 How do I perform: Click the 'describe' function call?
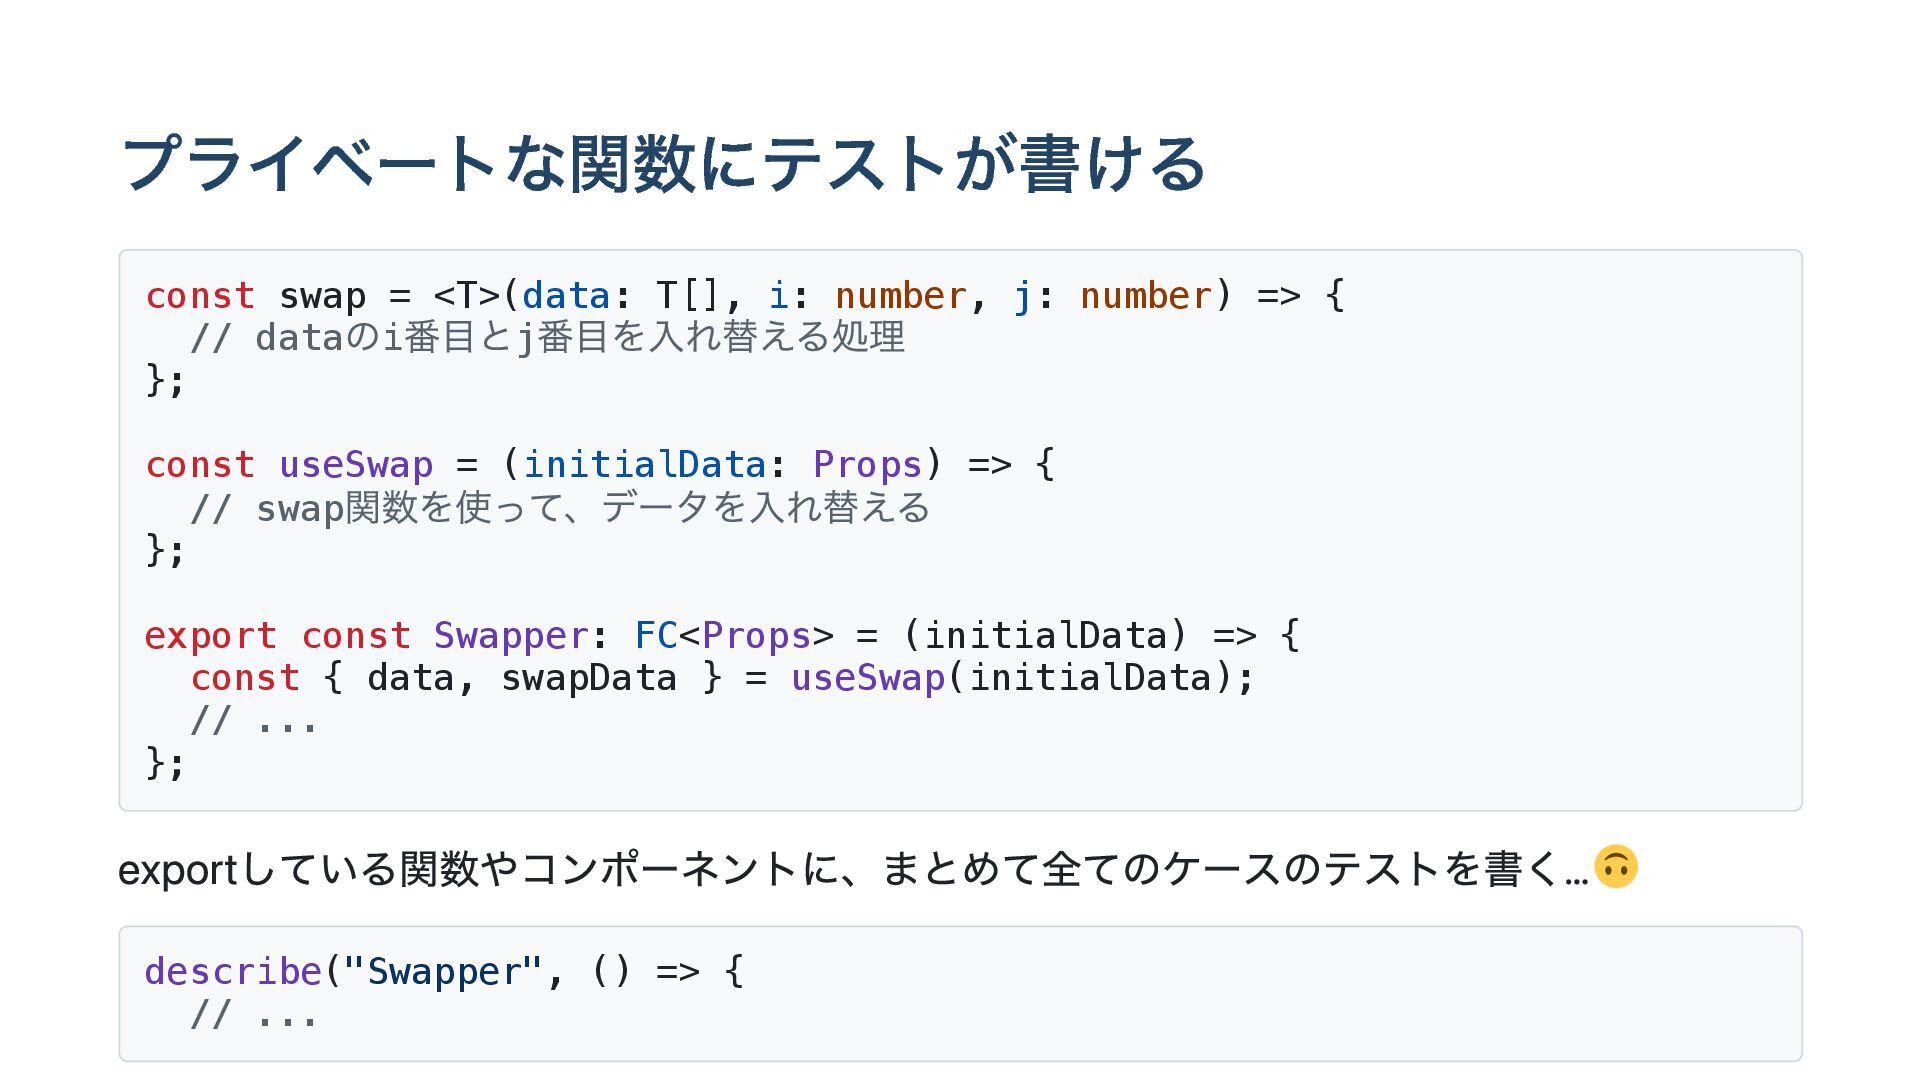click(233, 972)
